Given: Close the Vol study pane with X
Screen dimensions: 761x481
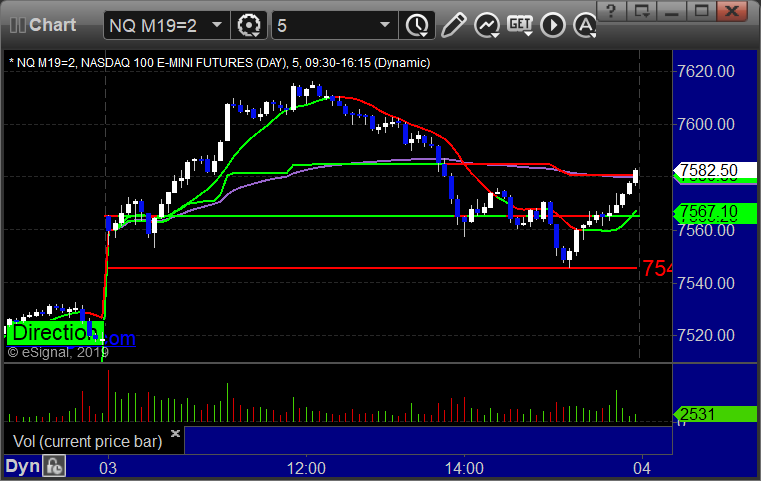Looking at the screenshot, I should pos(175,433).
